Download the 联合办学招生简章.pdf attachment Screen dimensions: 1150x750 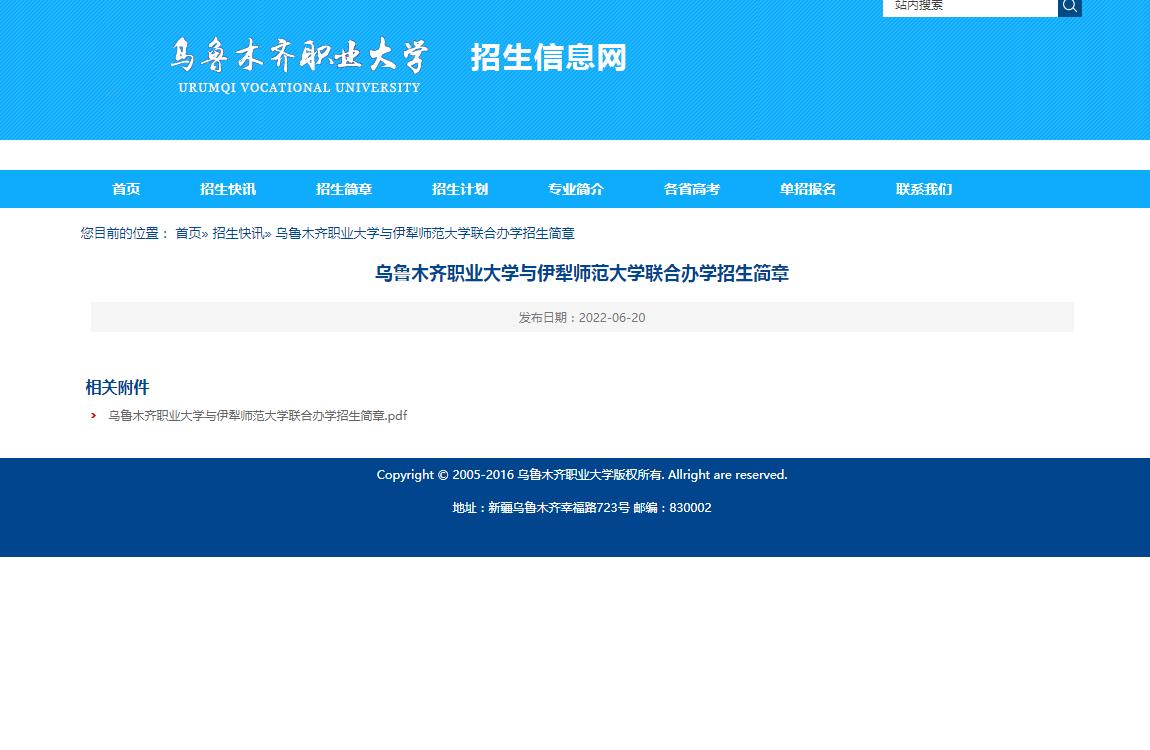click(257, 416)
